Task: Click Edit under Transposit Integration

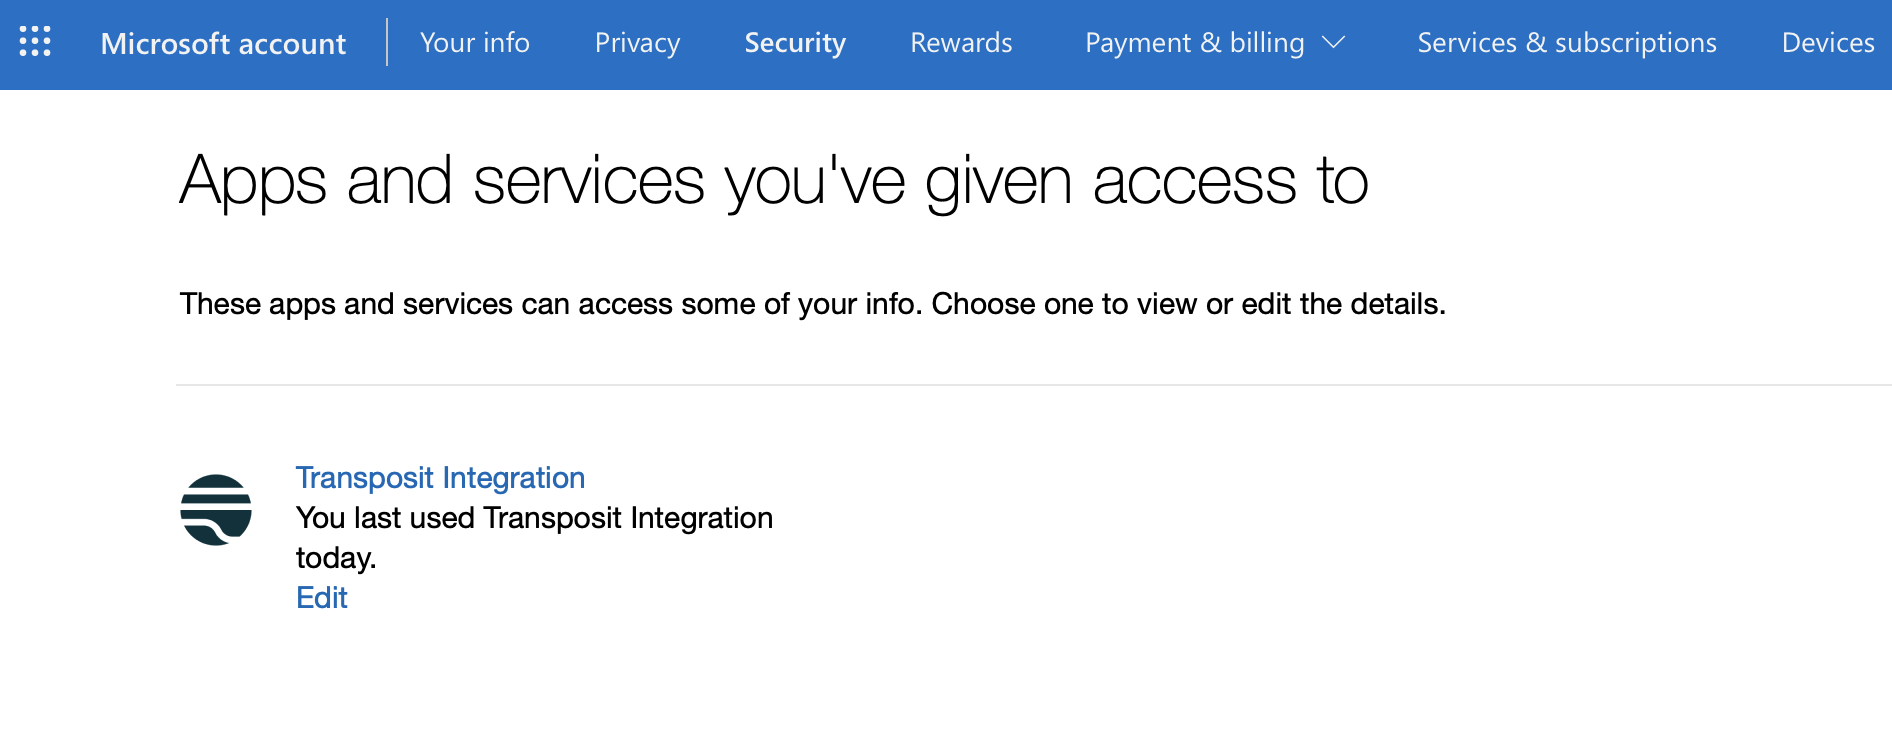Action: point(322,598)
